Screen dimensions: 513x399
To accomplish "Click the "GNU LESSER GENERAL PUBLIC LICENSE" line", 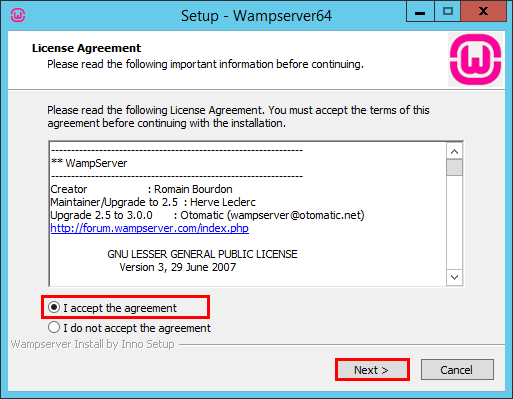I will pos(202,254).
